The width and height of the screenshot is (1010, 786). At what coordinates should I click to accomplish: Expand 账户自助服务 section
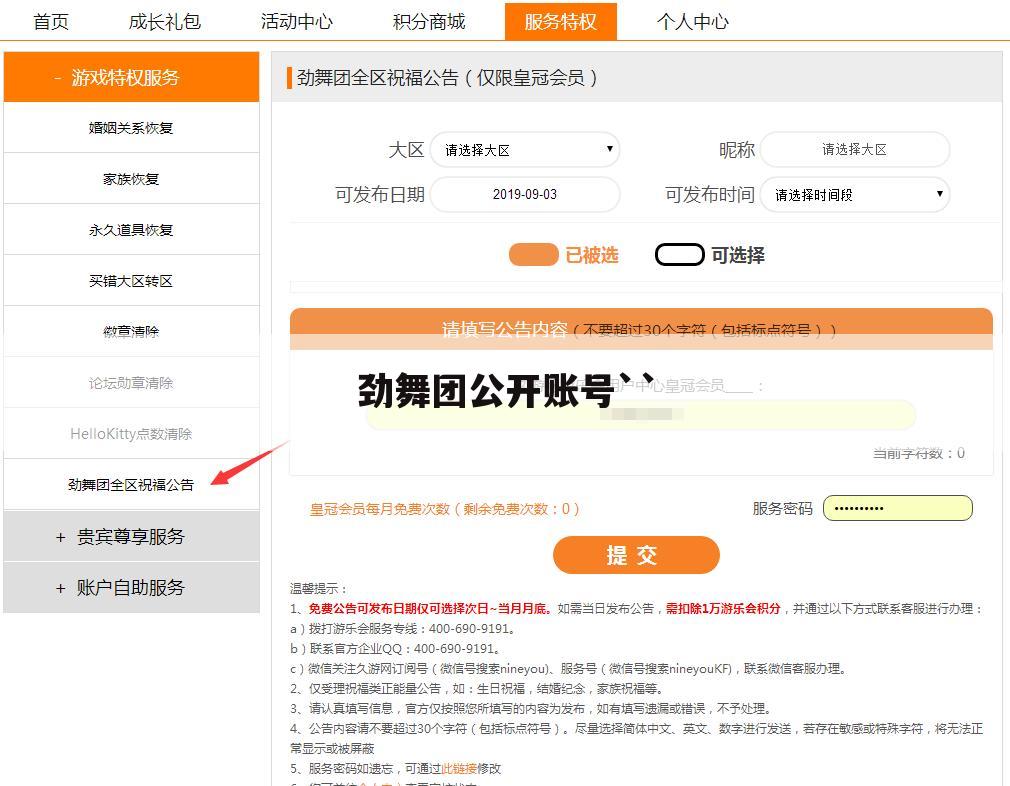click(131, 587)
